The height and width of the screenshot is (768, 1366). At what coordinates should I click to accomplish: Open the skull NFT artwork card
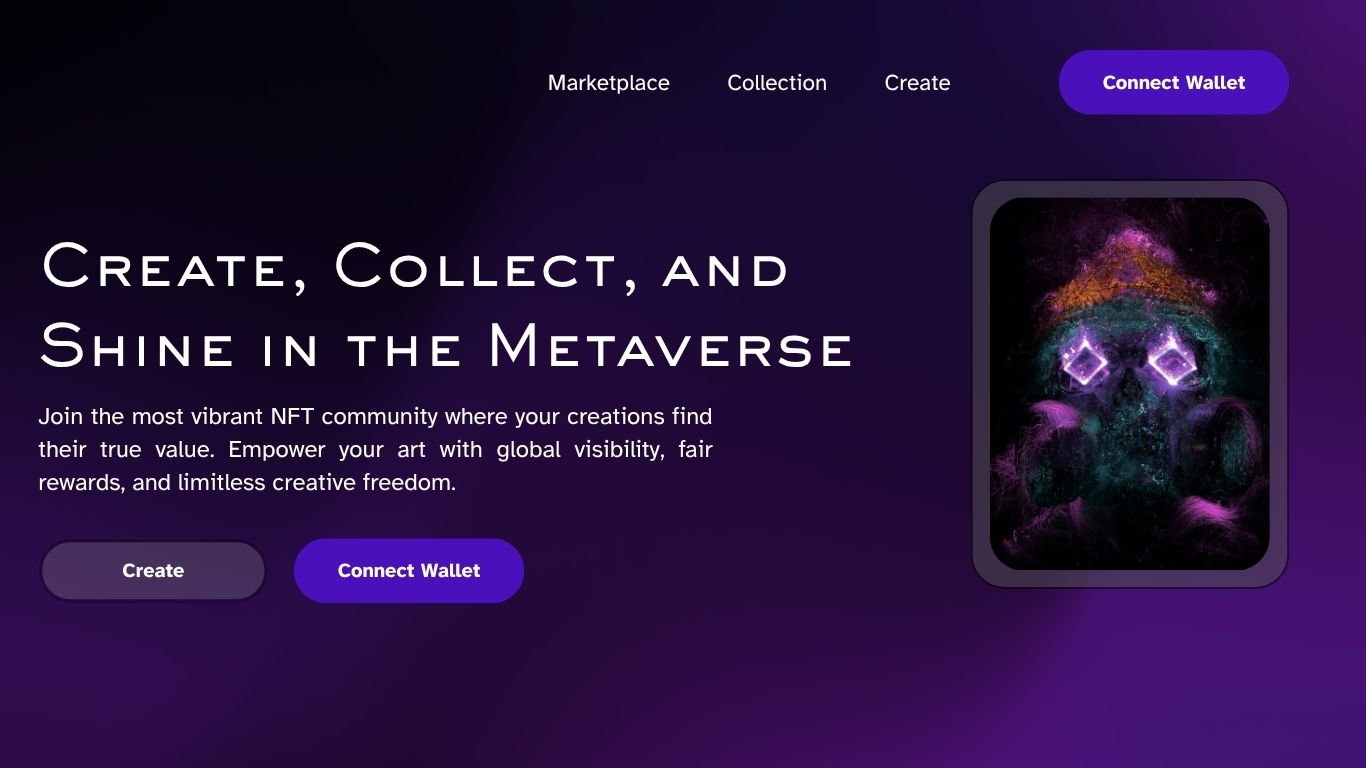click(1130, 384)
